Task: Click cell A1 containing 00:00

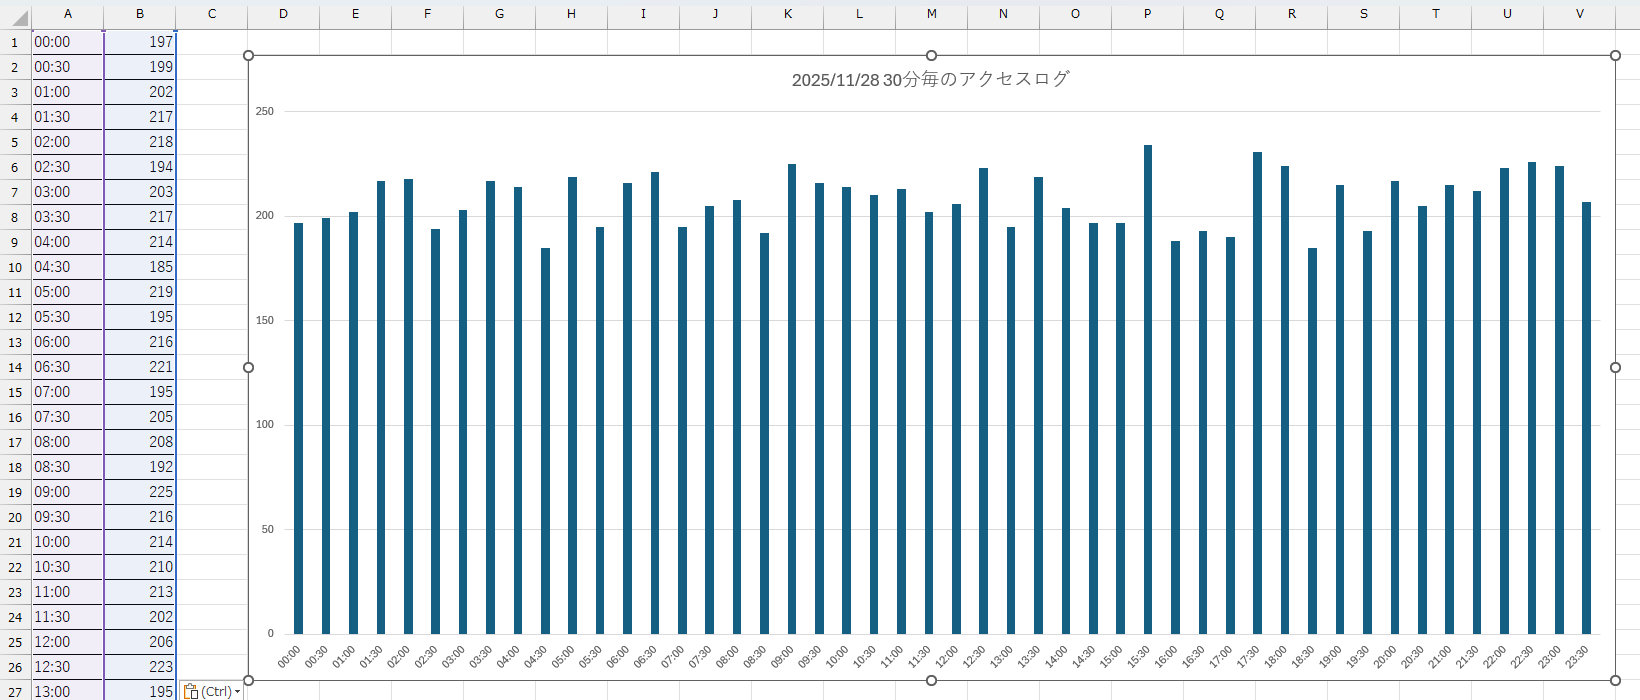Action: point(67,42)
